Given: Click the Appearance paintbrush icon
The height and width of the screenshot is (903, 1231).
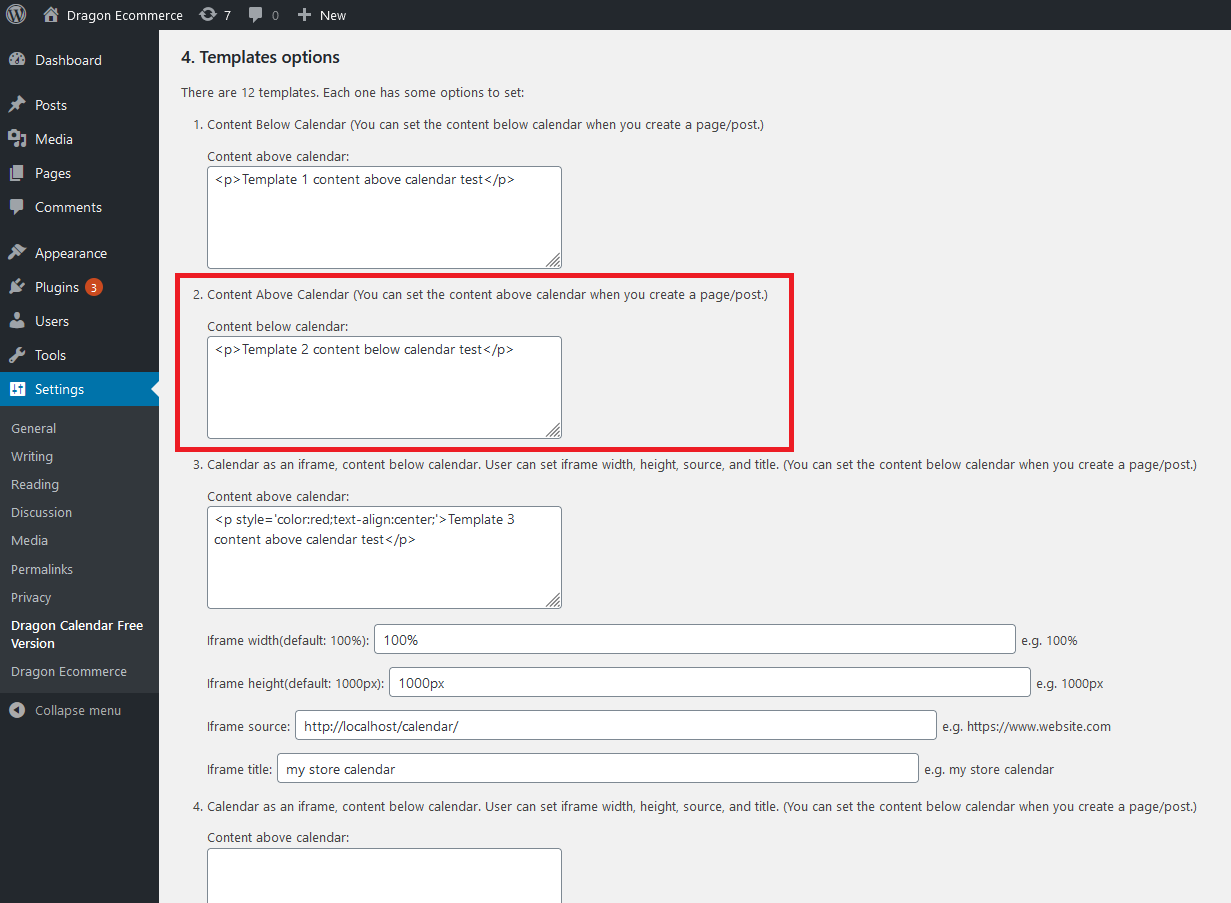Looking at the screenshot, I should point(17,253).
